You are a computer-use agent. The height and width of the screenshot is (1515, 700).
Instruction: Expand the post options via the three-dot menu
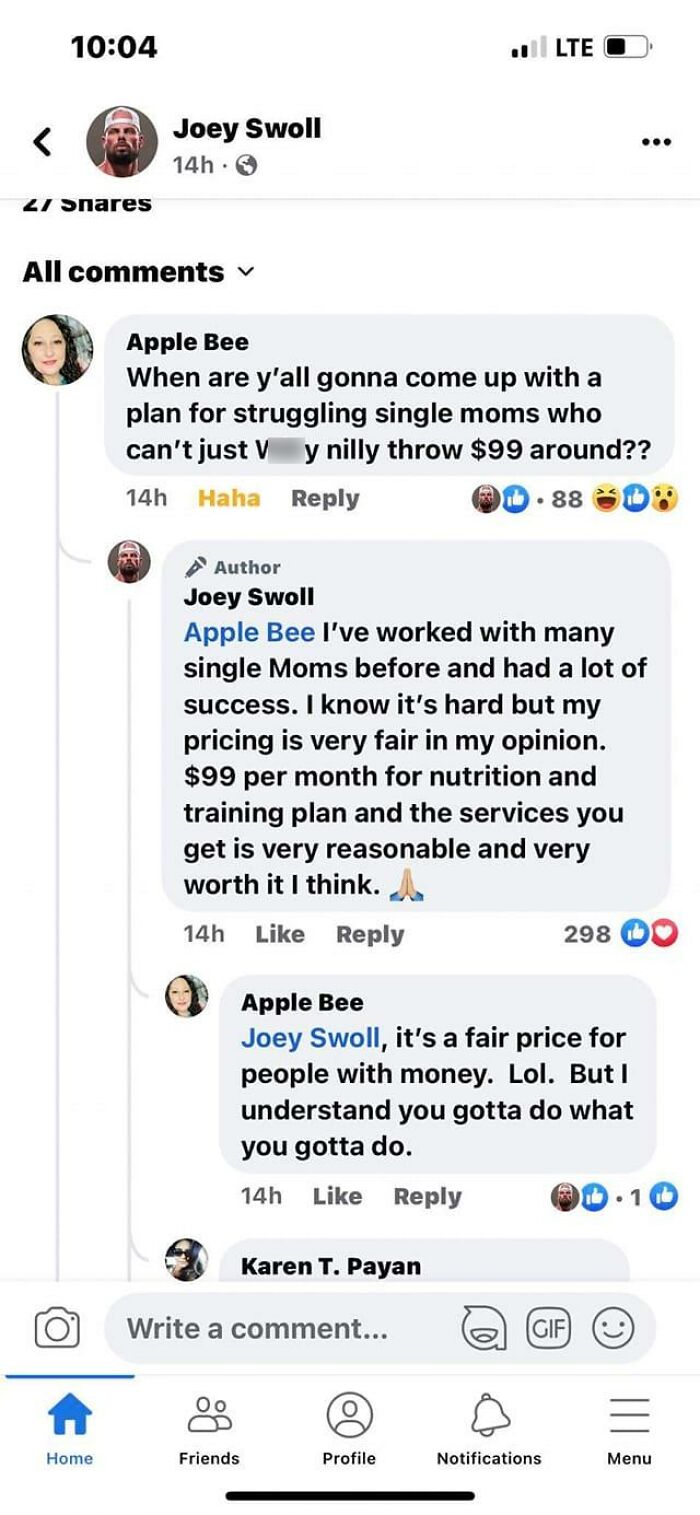654,142
